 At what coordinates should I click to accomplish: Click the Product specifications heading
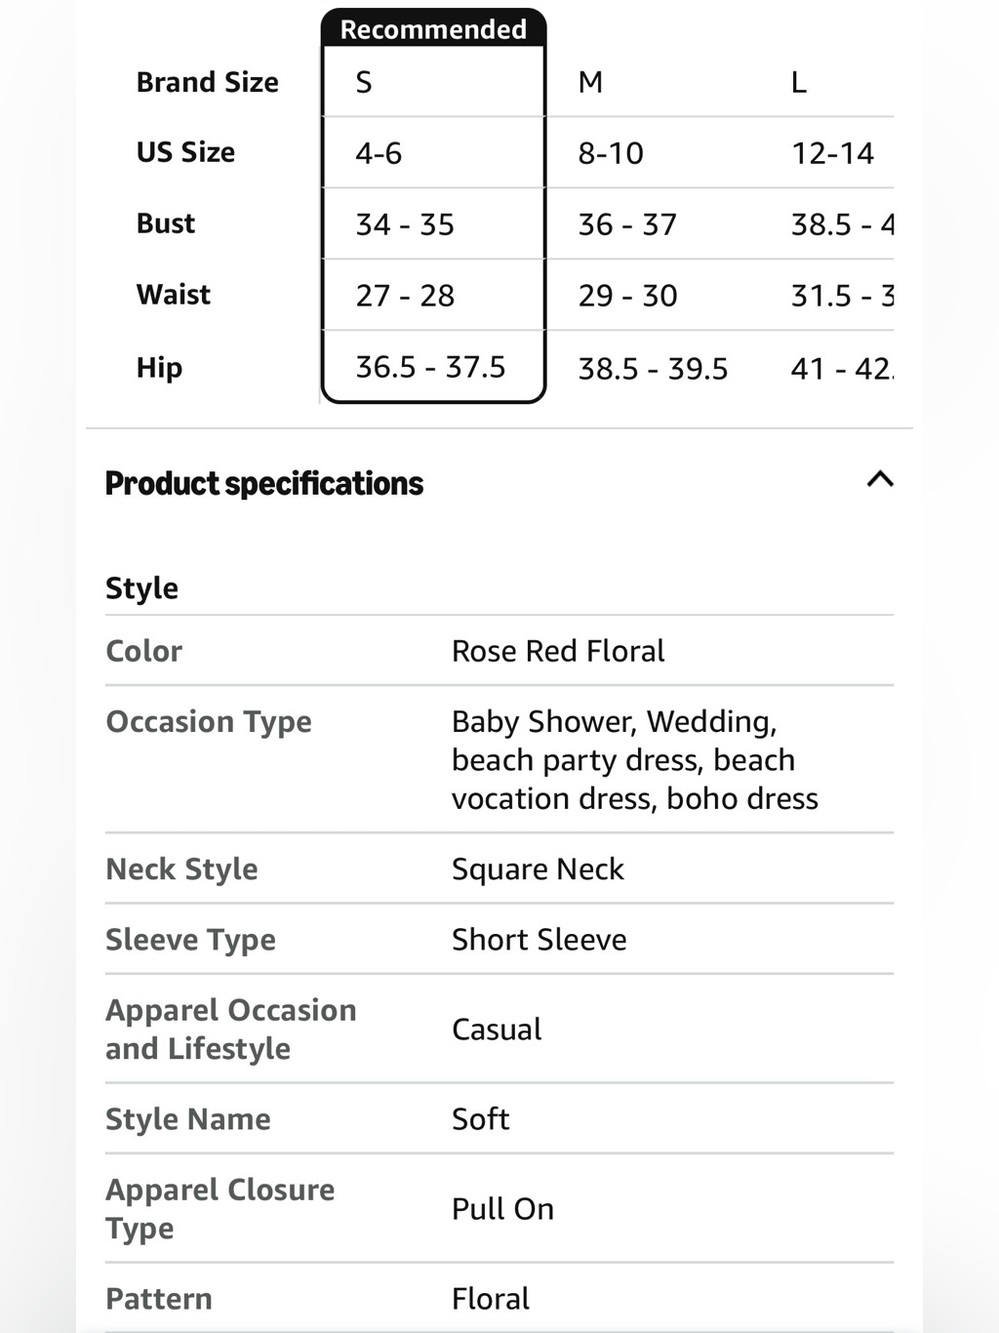(264, 484)
